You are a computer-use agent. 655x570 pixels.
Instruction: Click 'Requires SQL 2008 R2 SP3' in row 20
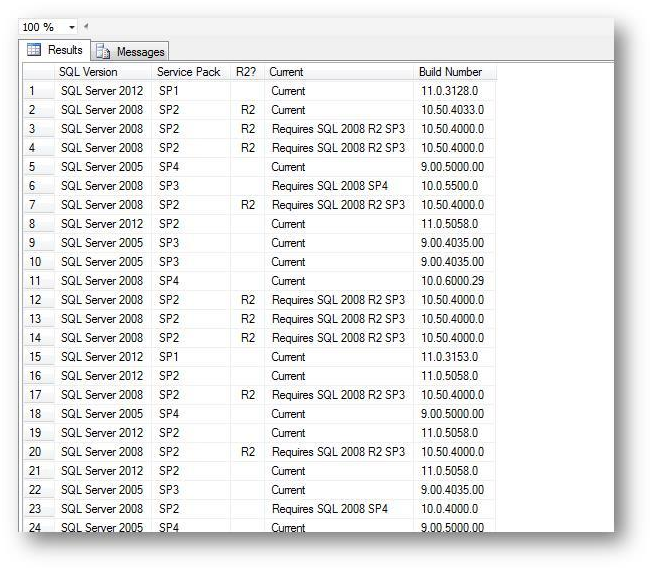pyautogui.click(x=338, y=451)
